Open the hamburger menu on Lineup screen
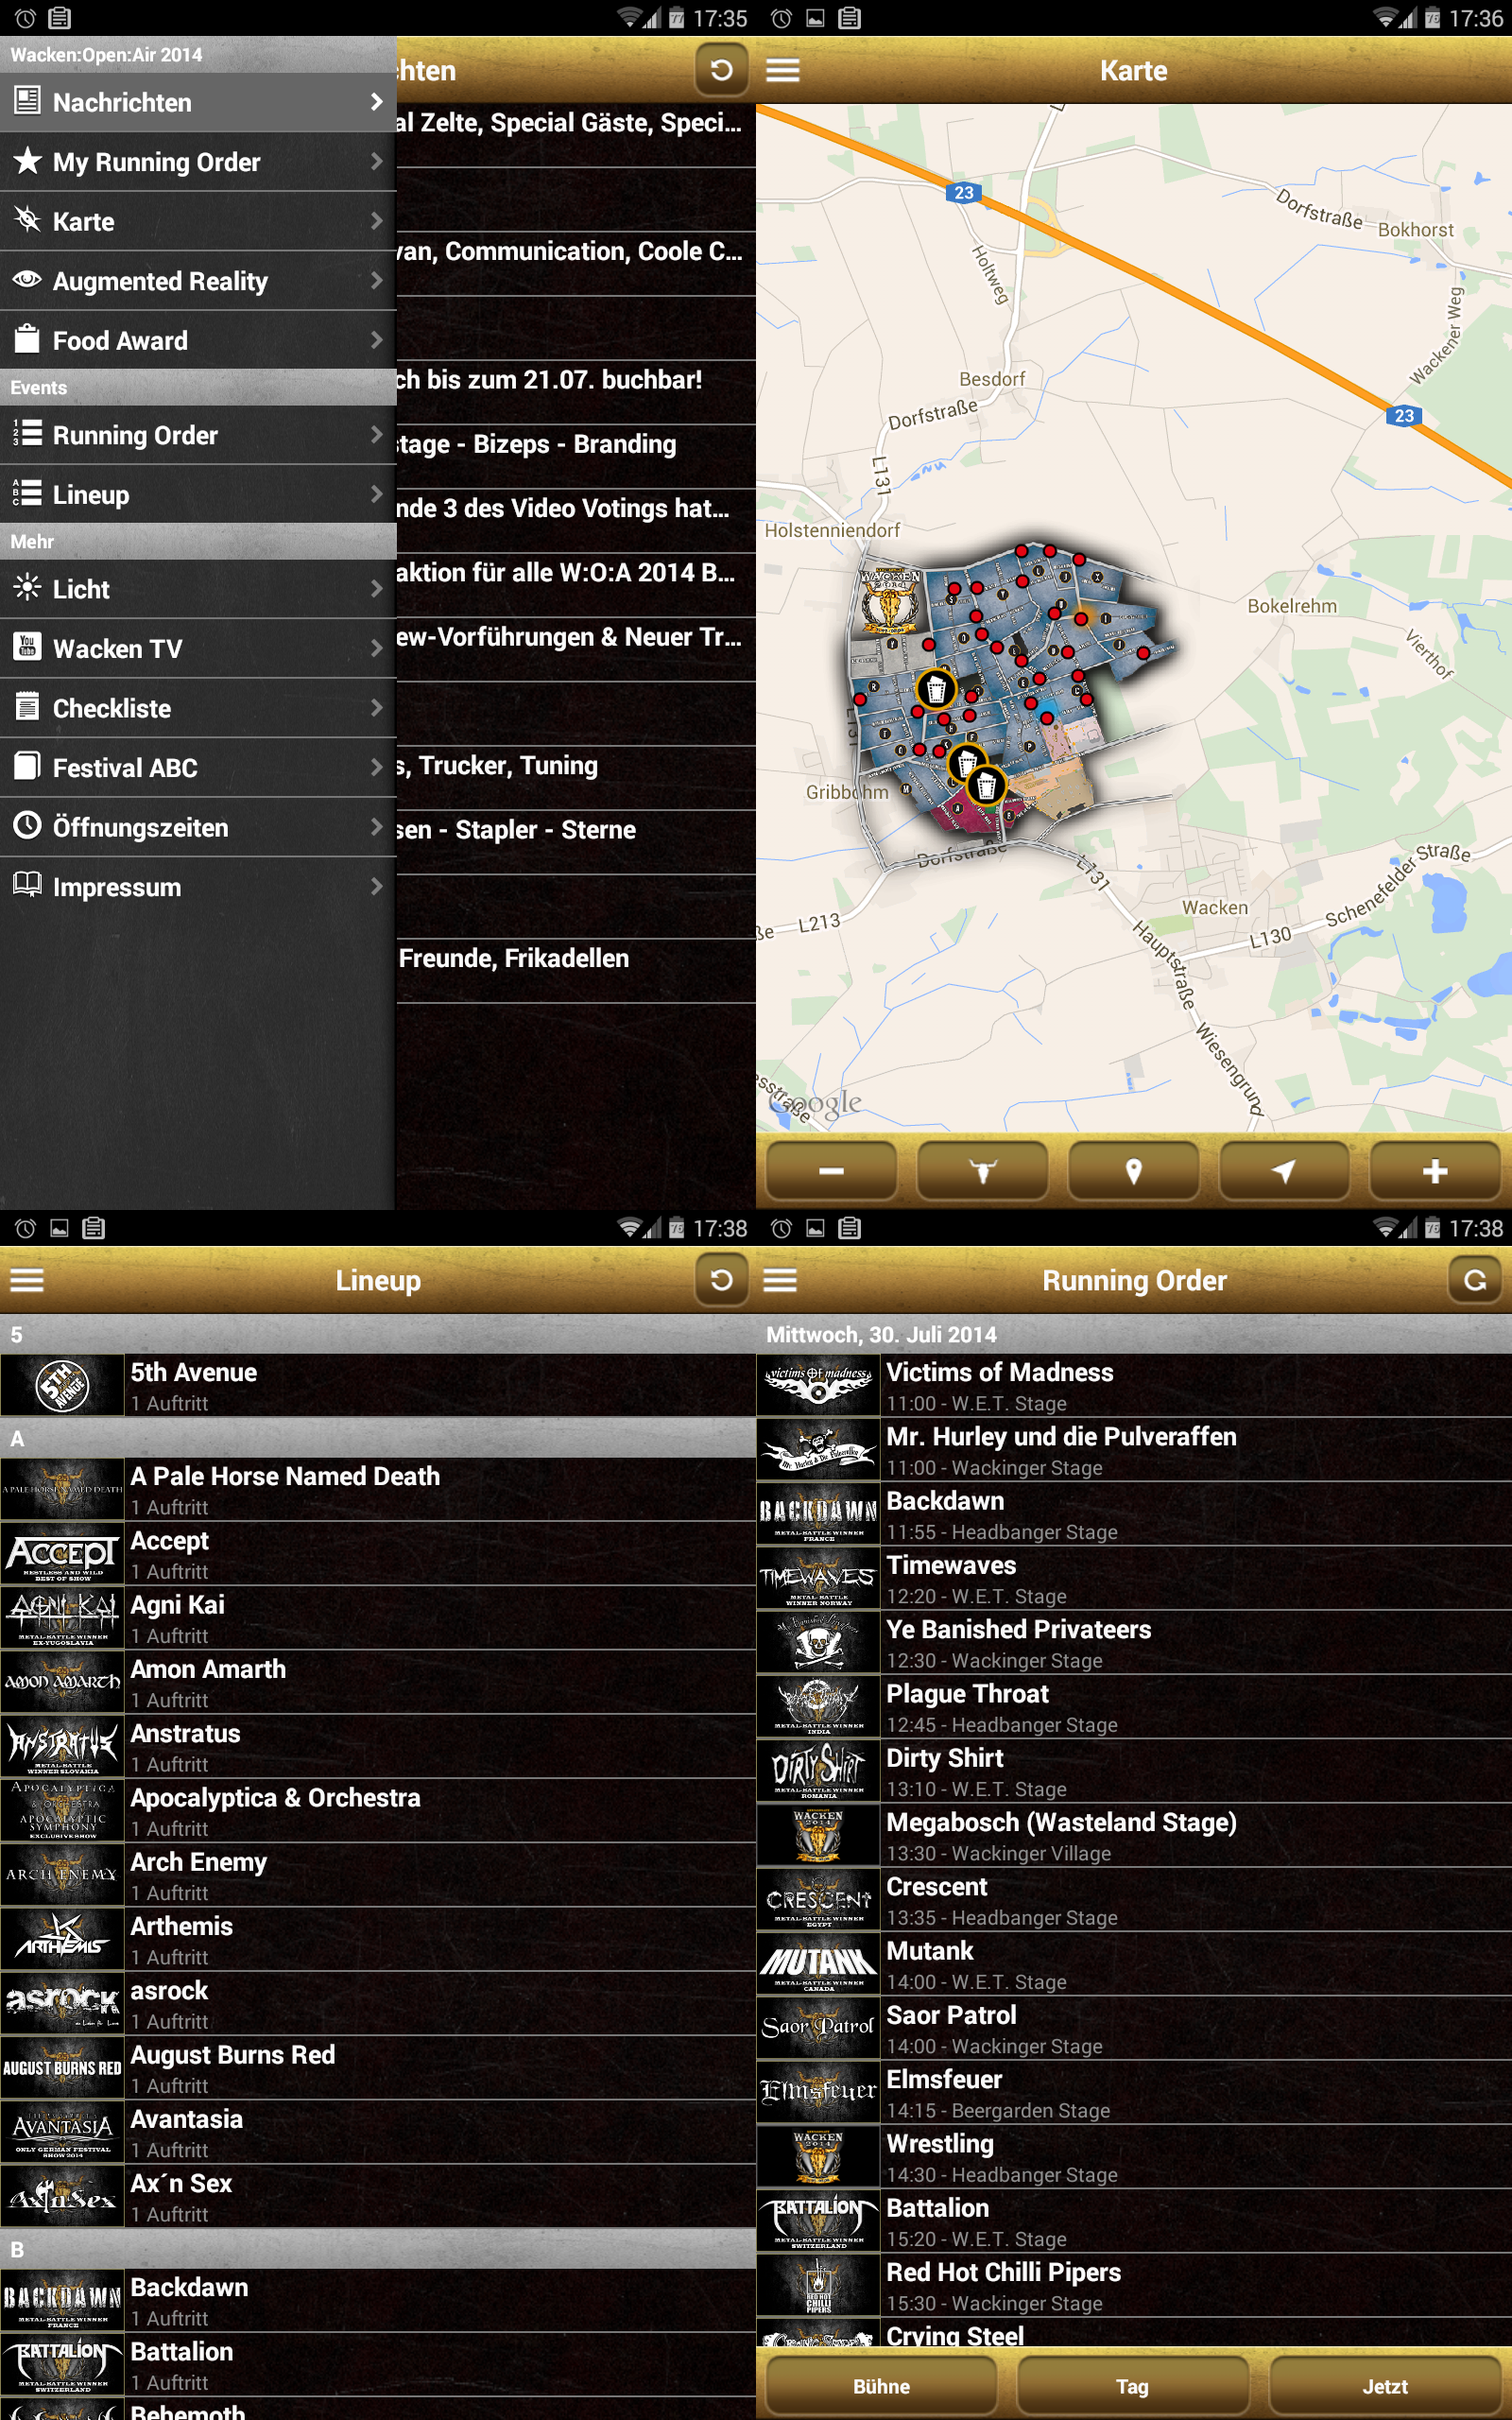This screenshot has height=2420, width=1512. (27, 1280)
